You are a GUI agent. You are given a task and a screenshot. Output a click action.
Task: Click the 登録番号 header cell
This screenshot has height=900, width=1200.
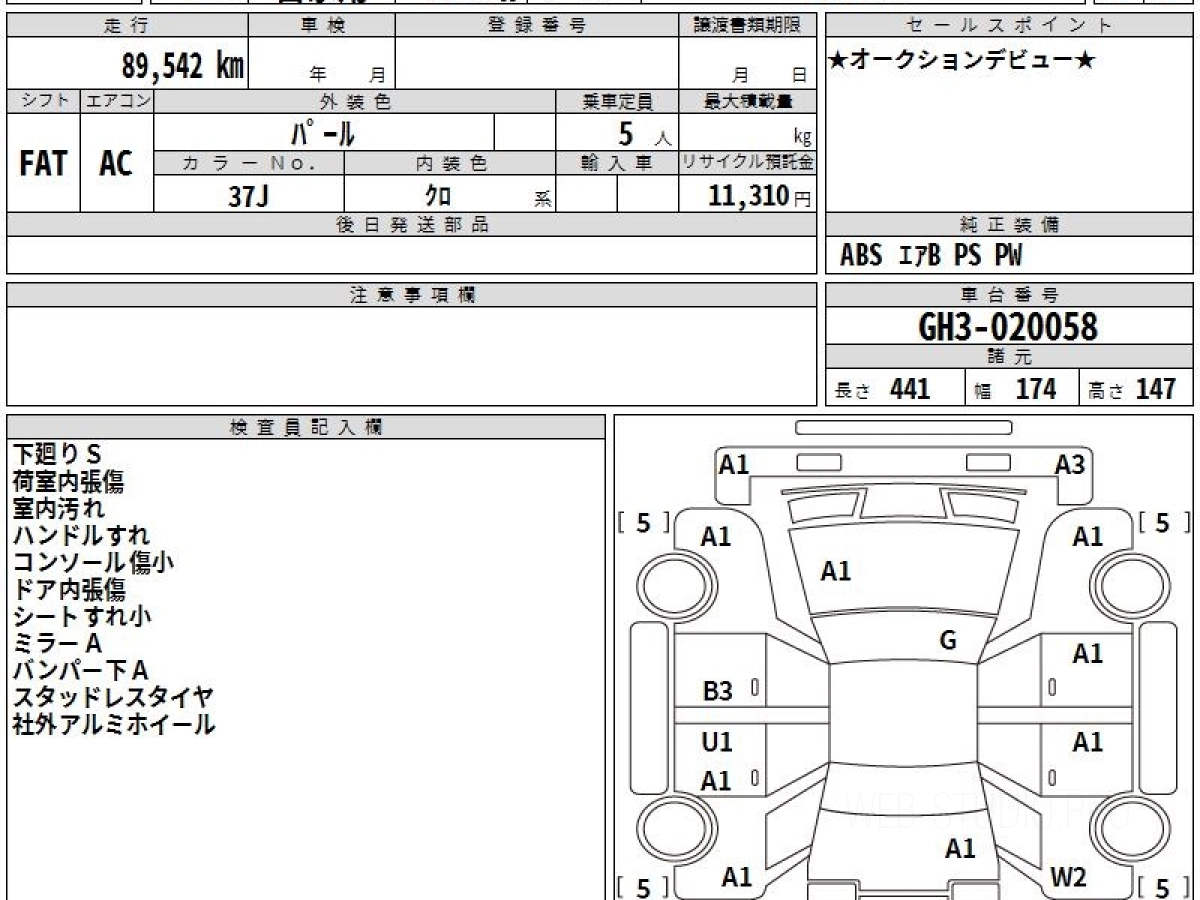point(537,26)
